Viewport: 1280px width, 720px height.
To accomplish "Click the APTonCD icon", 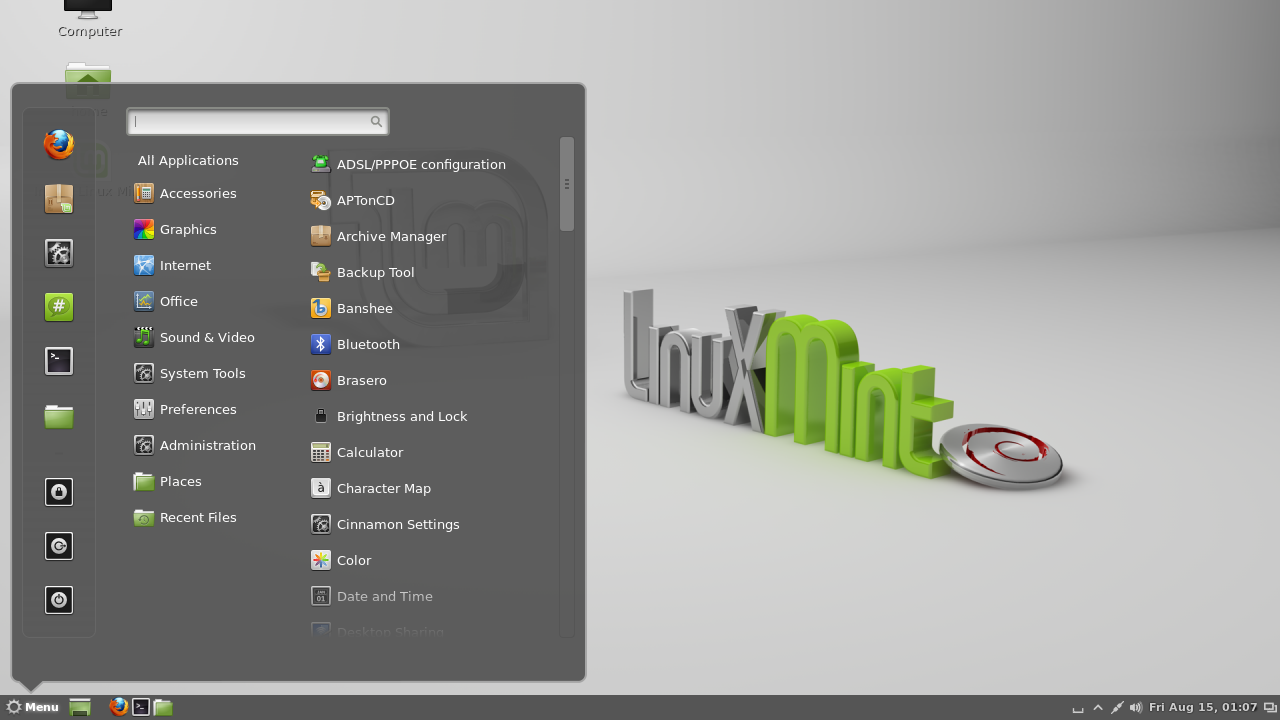I will pos(321,200).
